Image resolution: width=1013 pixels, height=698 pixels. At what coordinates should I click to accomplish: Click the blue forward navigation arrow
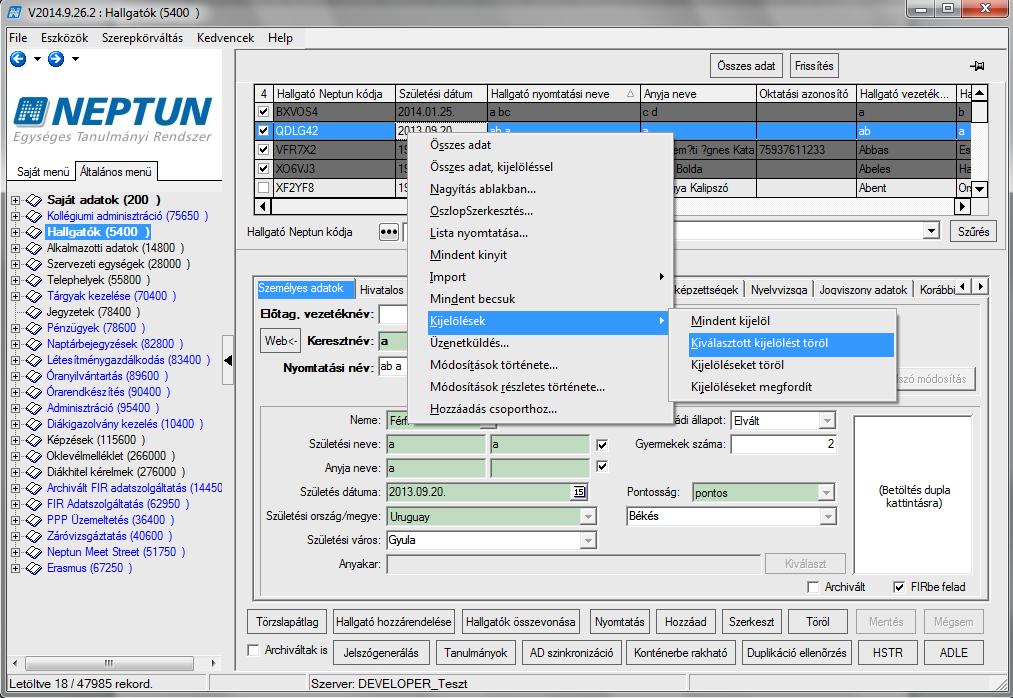56,59
